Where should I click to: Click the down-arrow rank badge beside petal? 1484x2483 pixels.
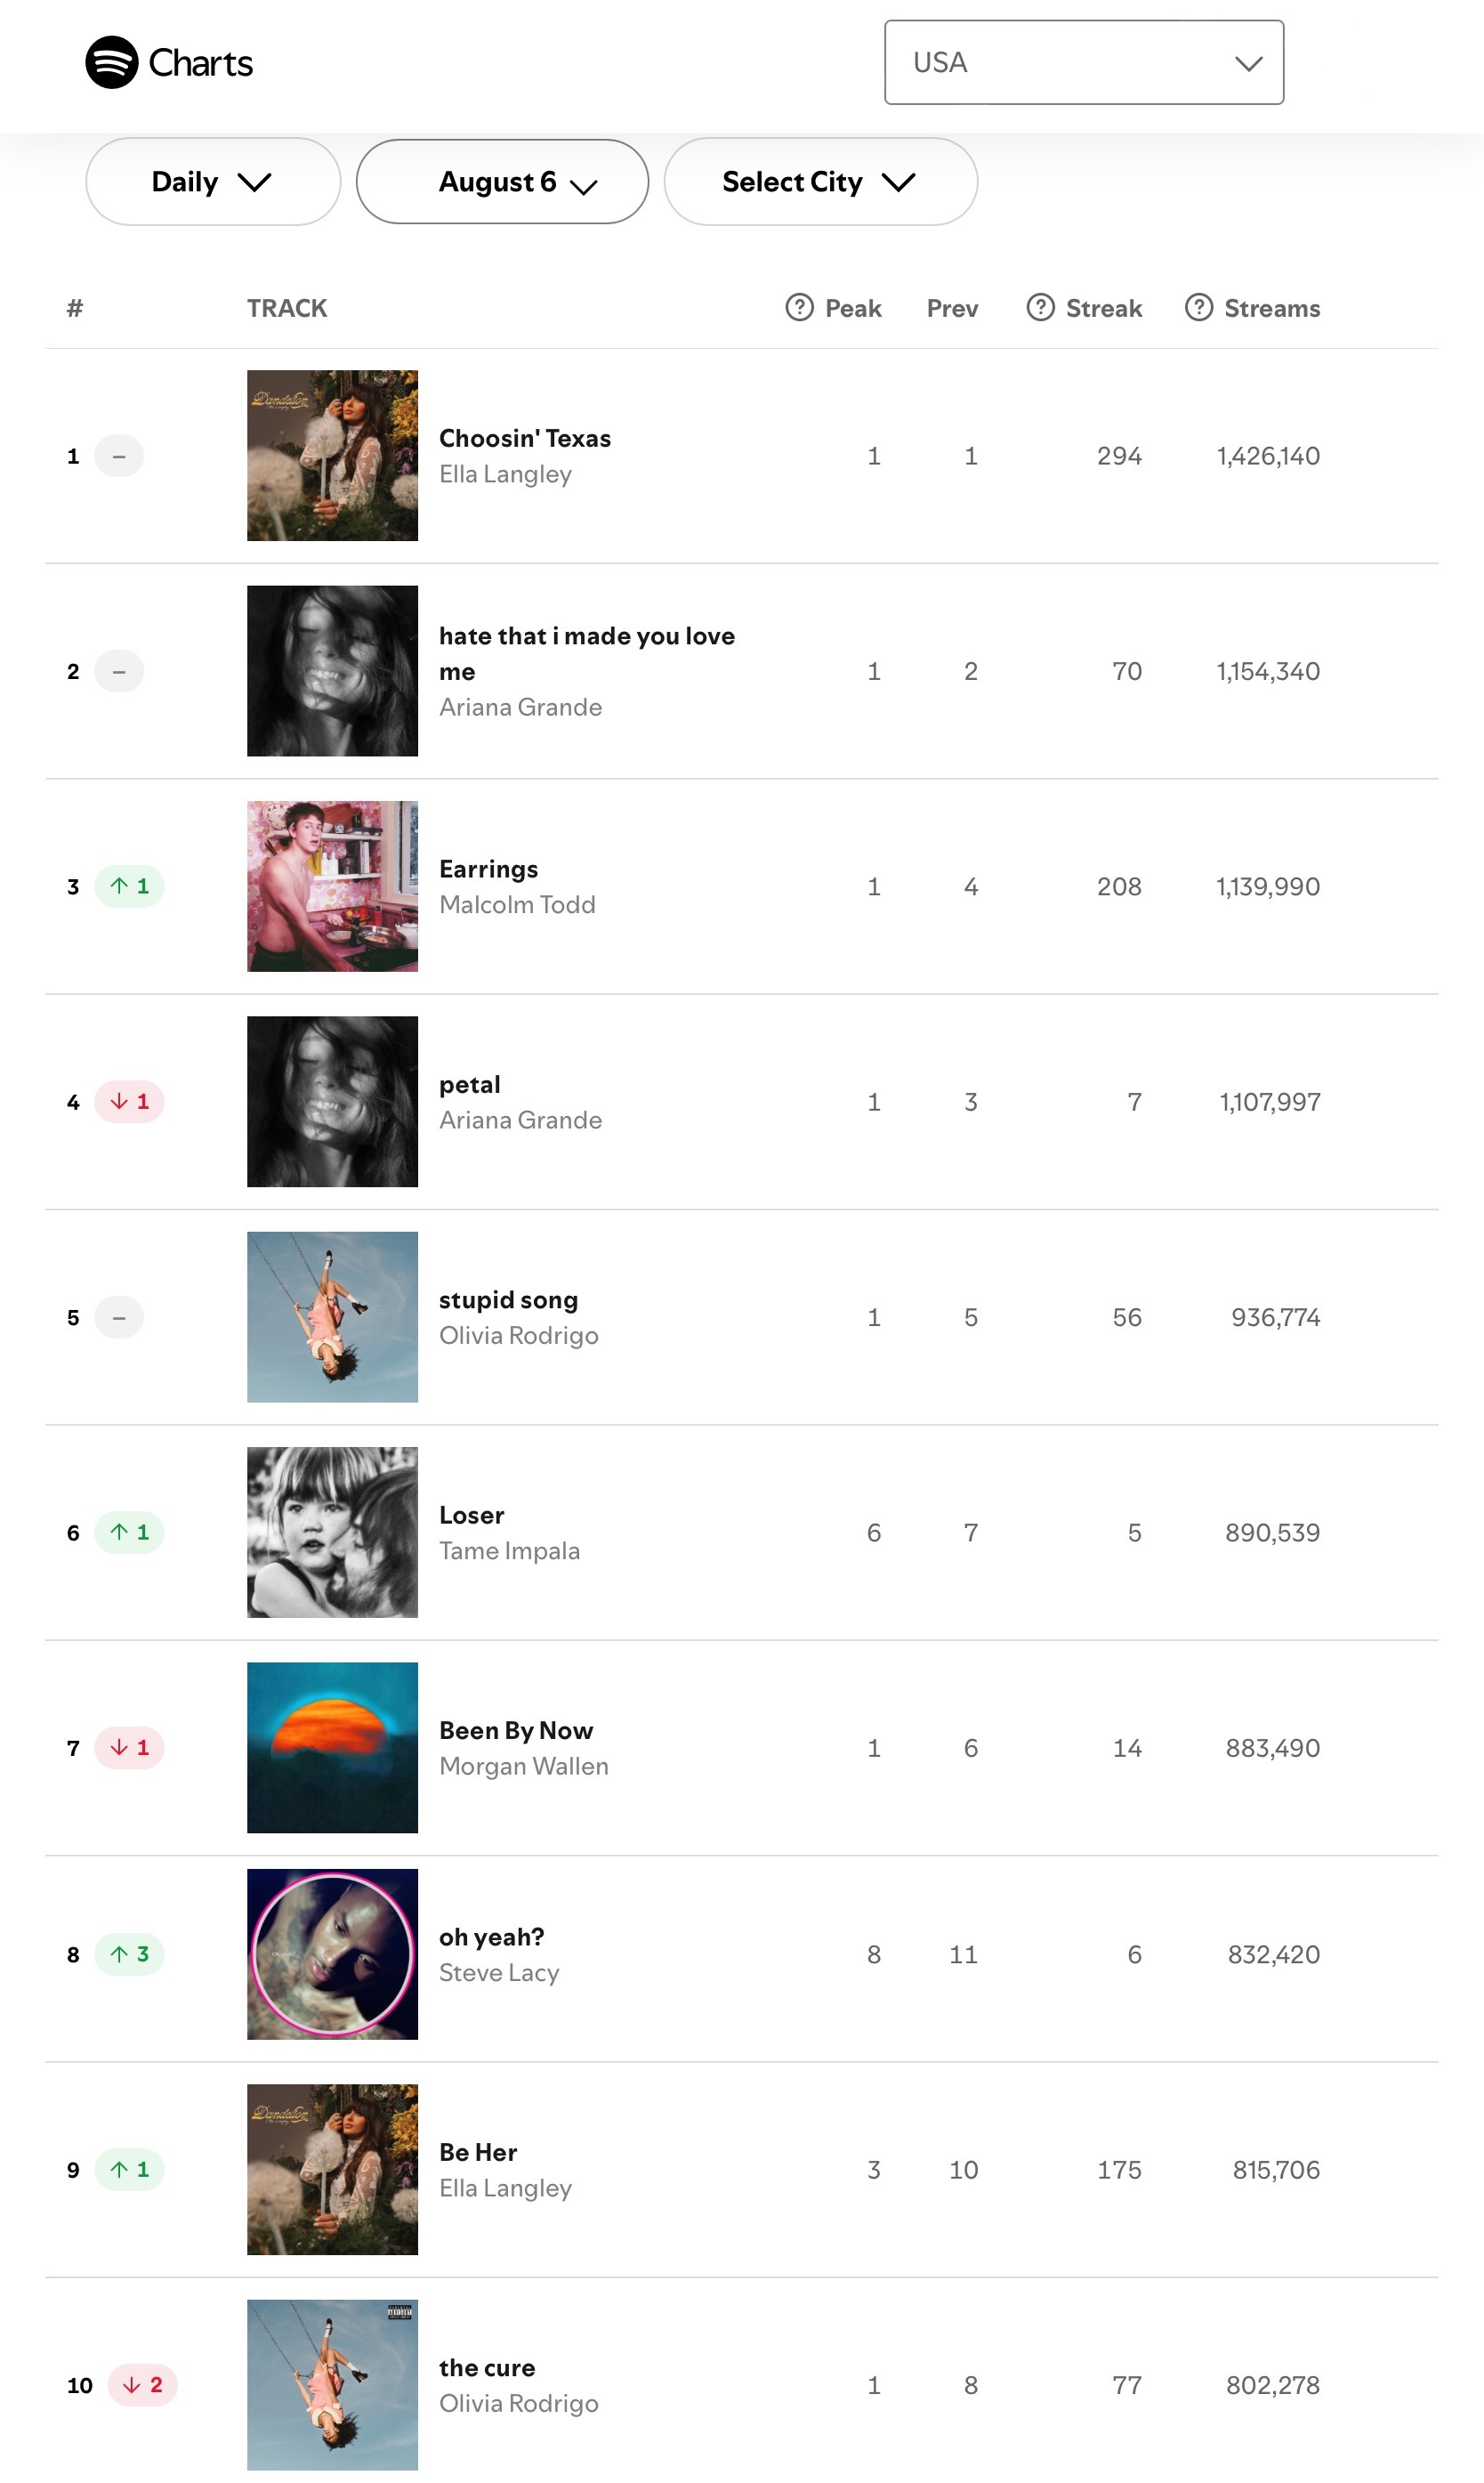click(x=129, y=1101)
